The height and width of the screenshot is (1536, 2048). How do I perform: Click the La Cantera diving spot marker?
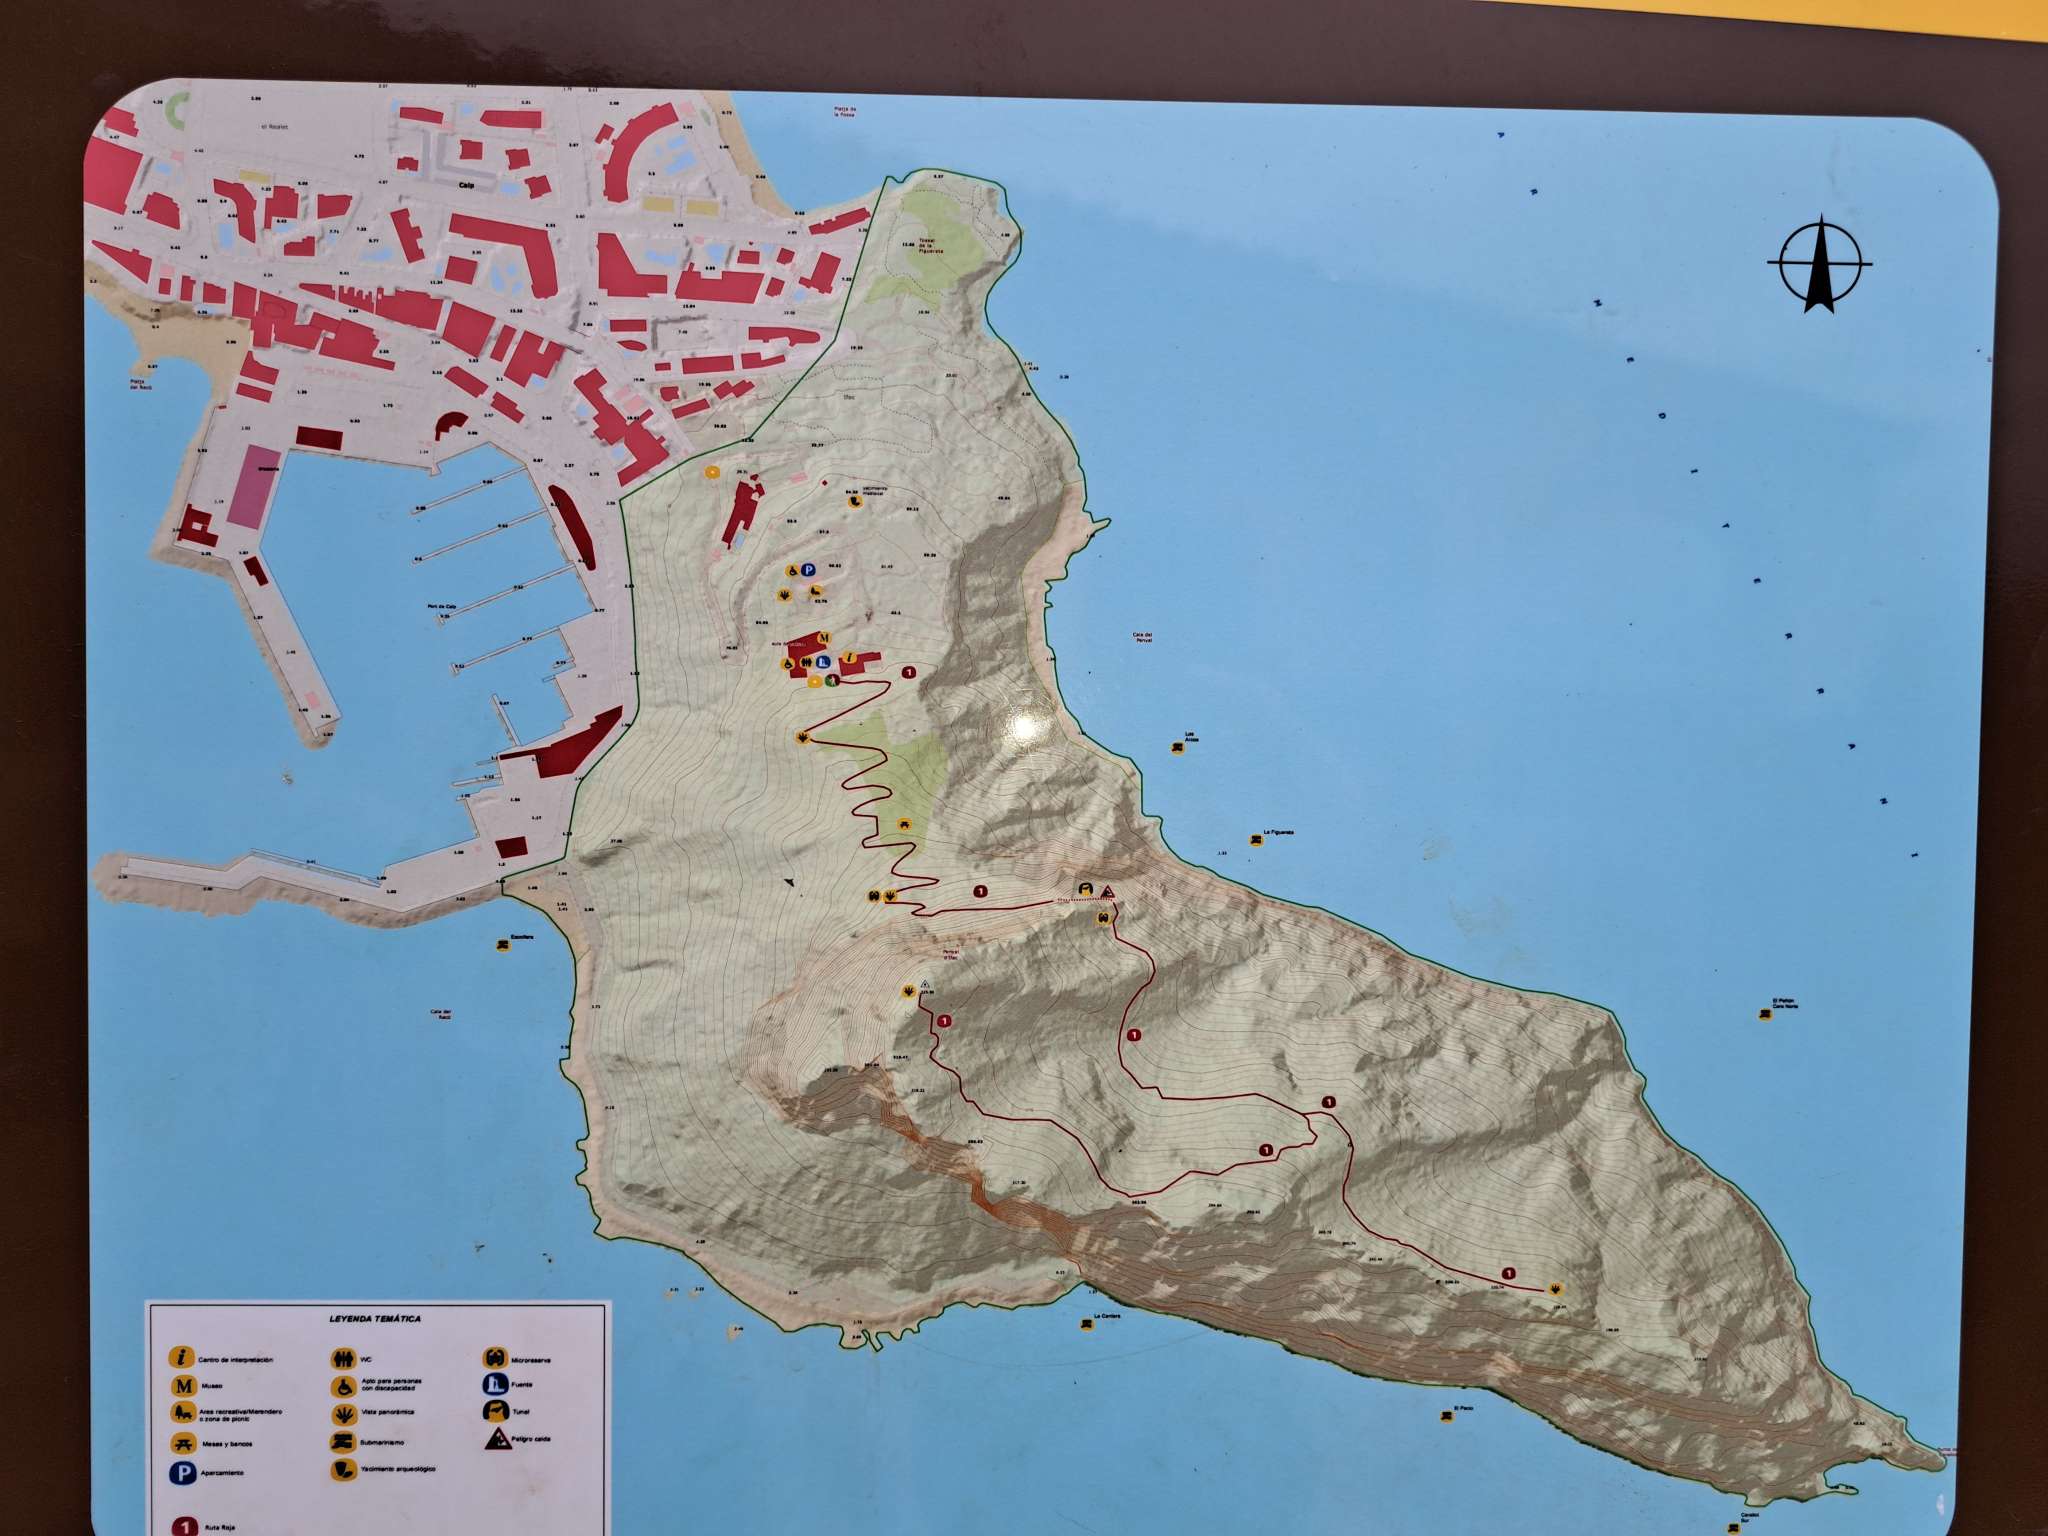(x=1086, y=1326)
